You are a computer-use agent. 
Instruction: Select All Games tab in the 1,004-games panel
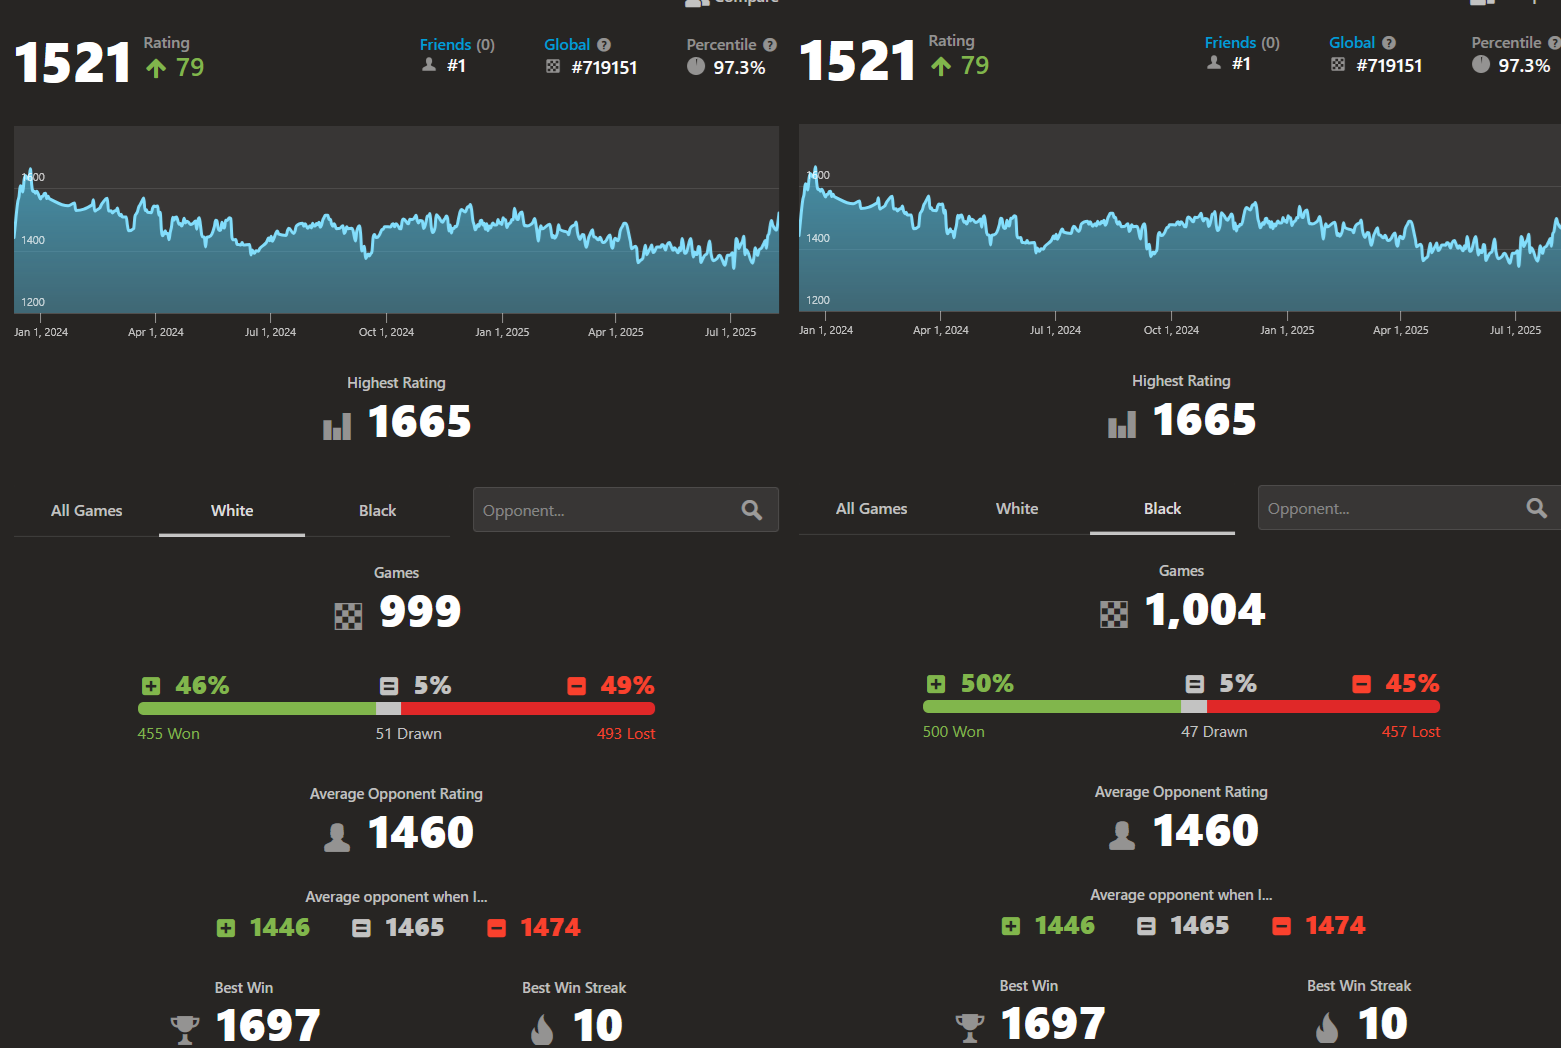click(872, 509)
